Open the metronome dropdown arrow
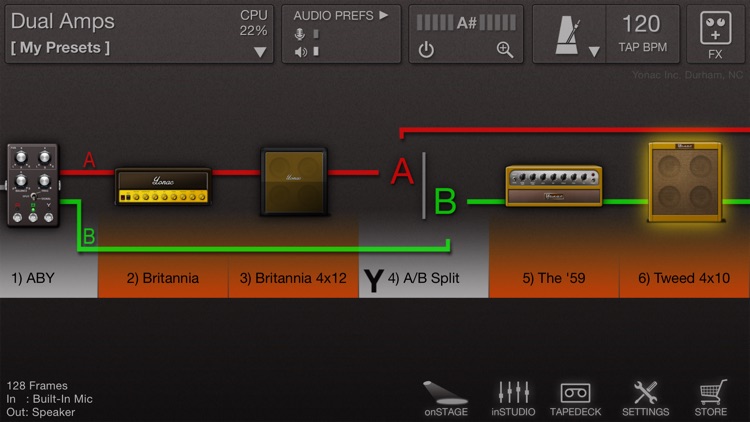Viewport: 750px width, 422px height. (594, 51)
